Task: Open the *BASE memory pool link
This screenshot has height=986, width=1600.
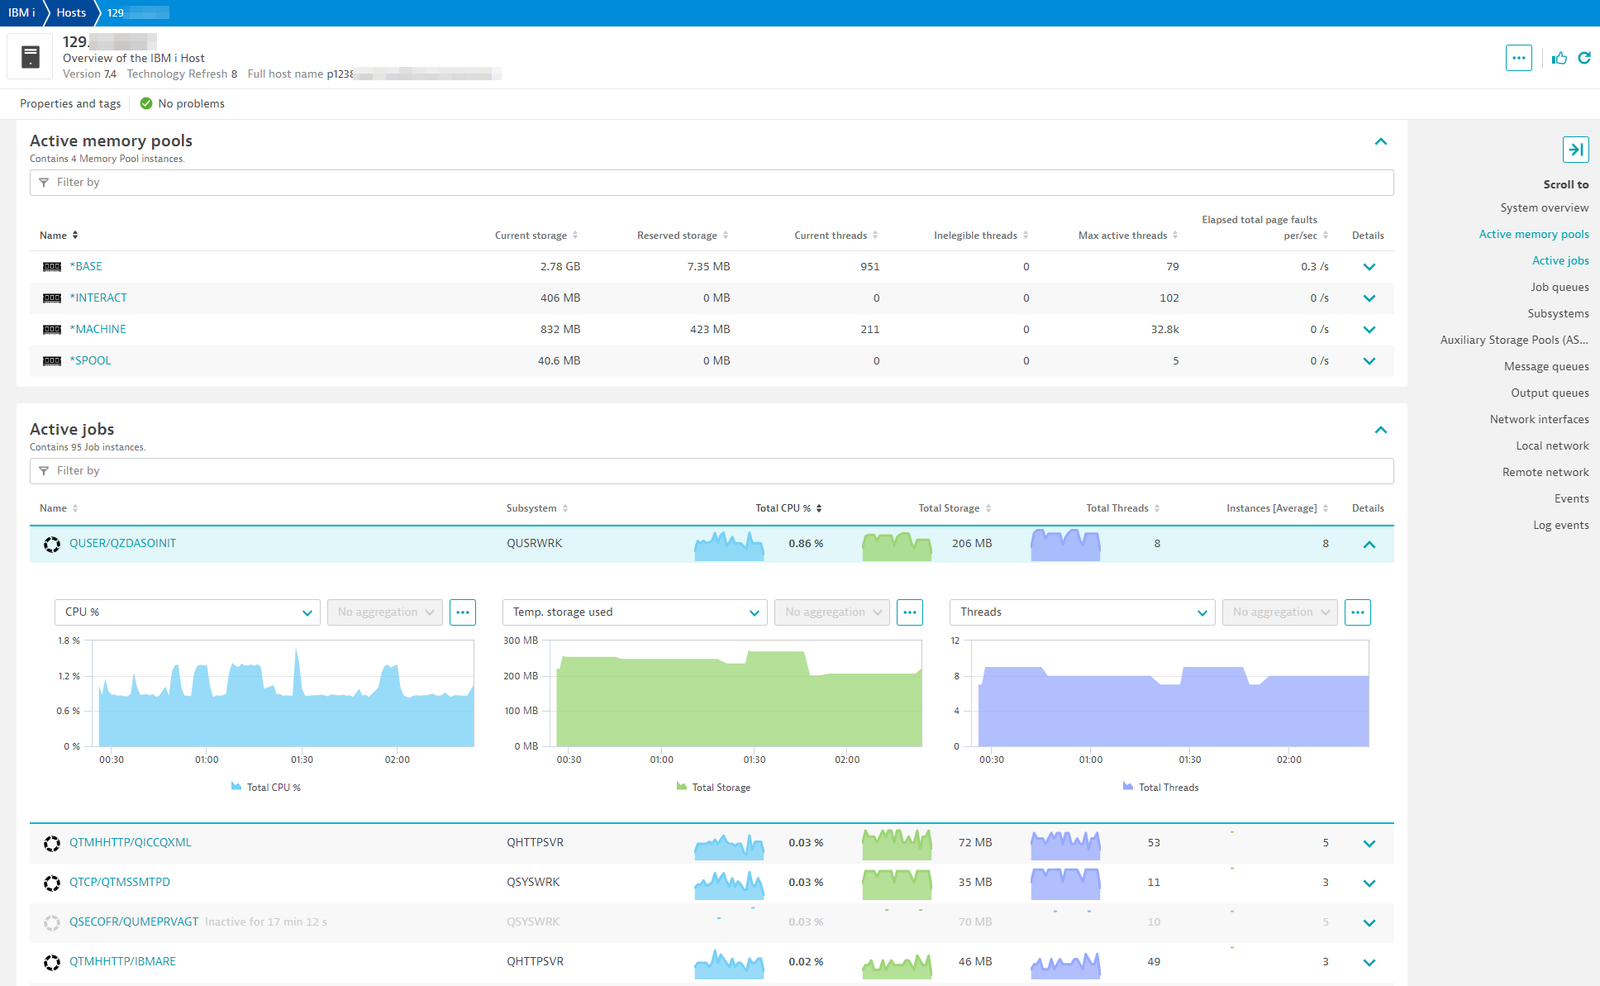Action: click(86, 267)
